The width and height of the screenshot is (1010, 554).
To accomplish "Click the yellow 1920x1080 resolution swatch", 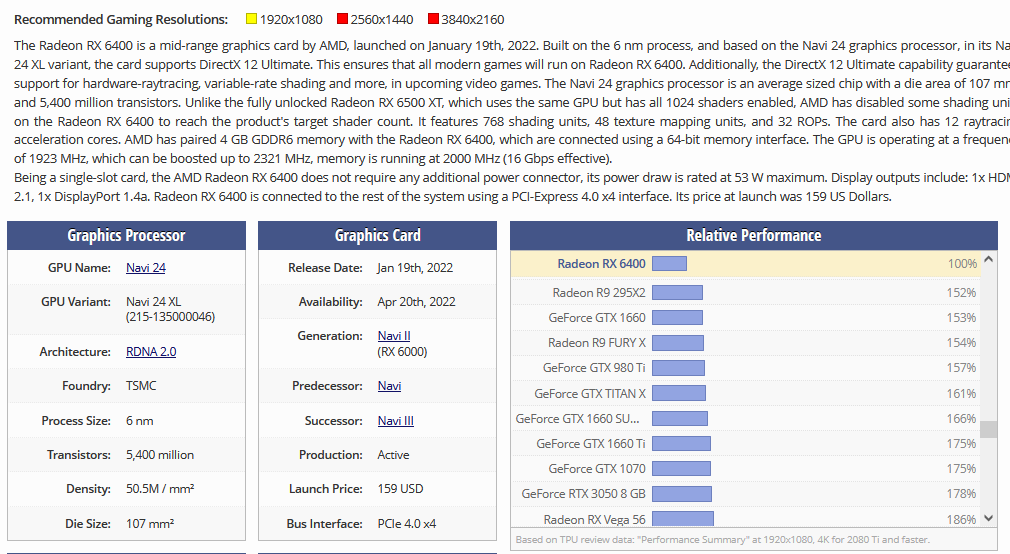I will tap(251, 19).
